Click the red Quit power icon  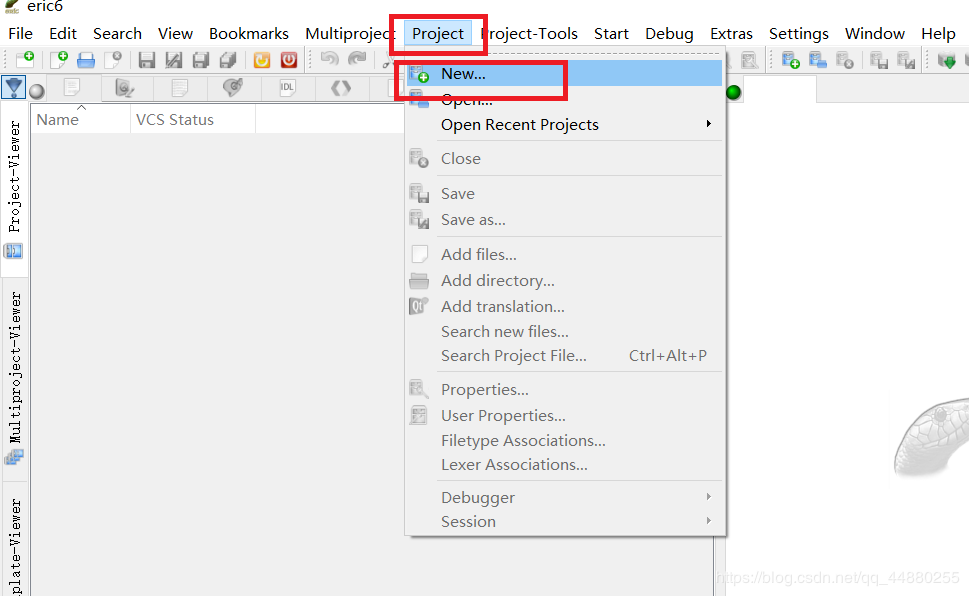(289, 60)
